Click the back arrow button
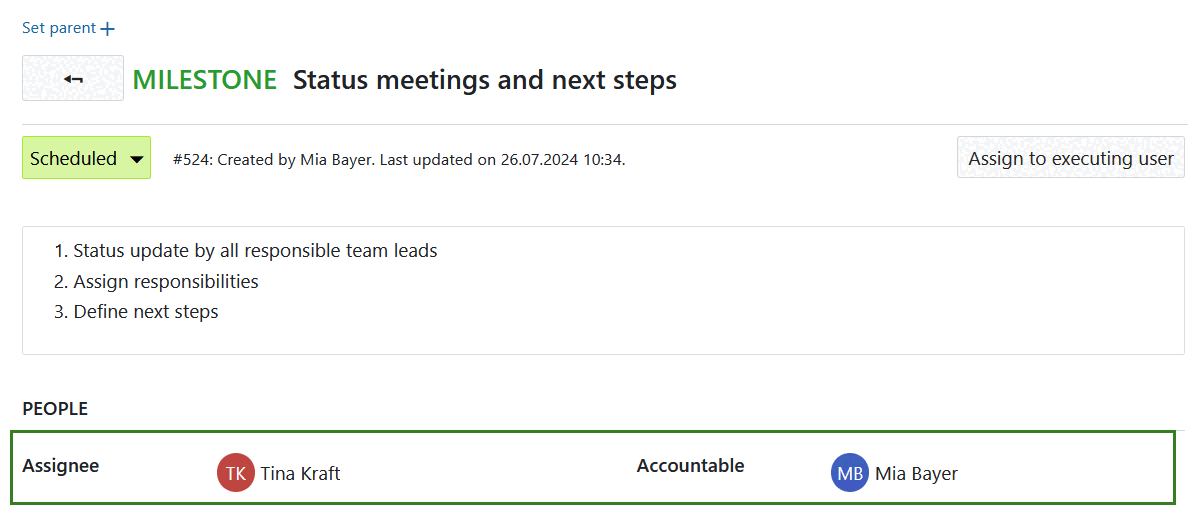This screenshot has height=511, width=1188. click(73, 79)
